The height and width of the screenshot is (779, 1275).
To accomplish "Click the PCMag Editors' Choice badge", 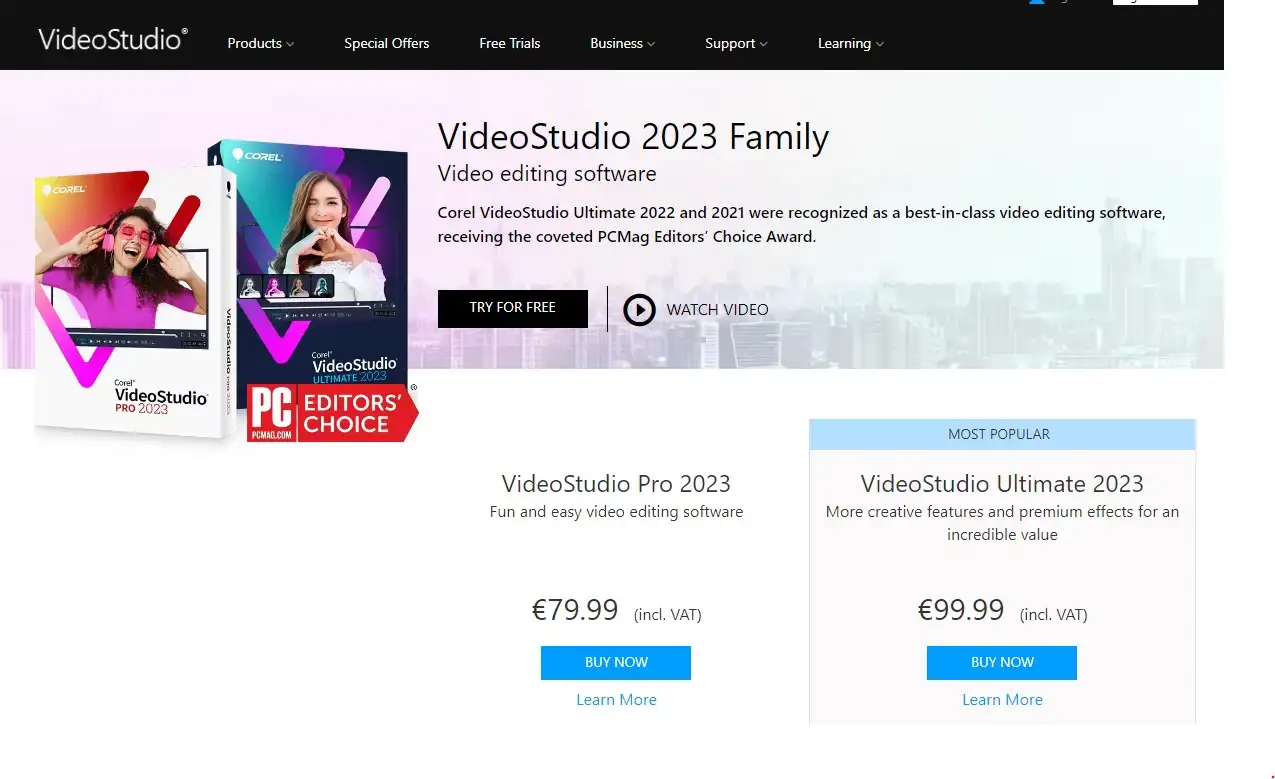I will [x=332, y=413].
